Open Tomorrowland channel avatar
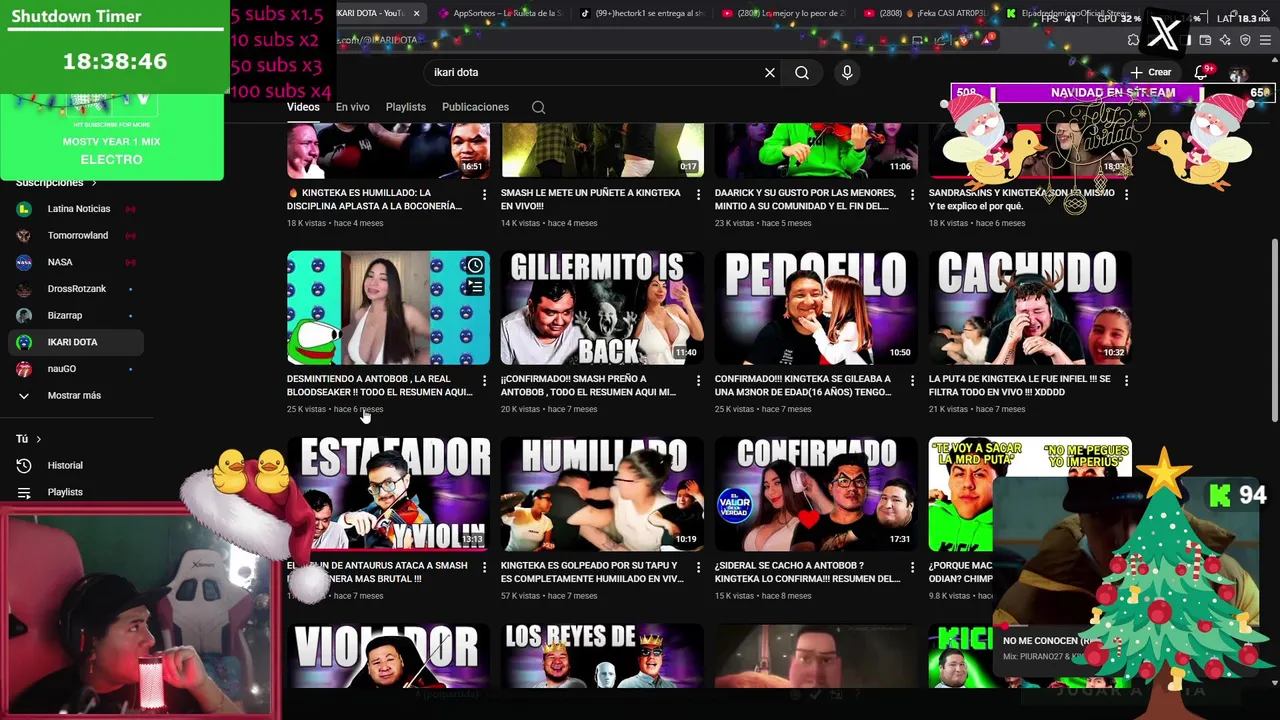 coord(24,236)
